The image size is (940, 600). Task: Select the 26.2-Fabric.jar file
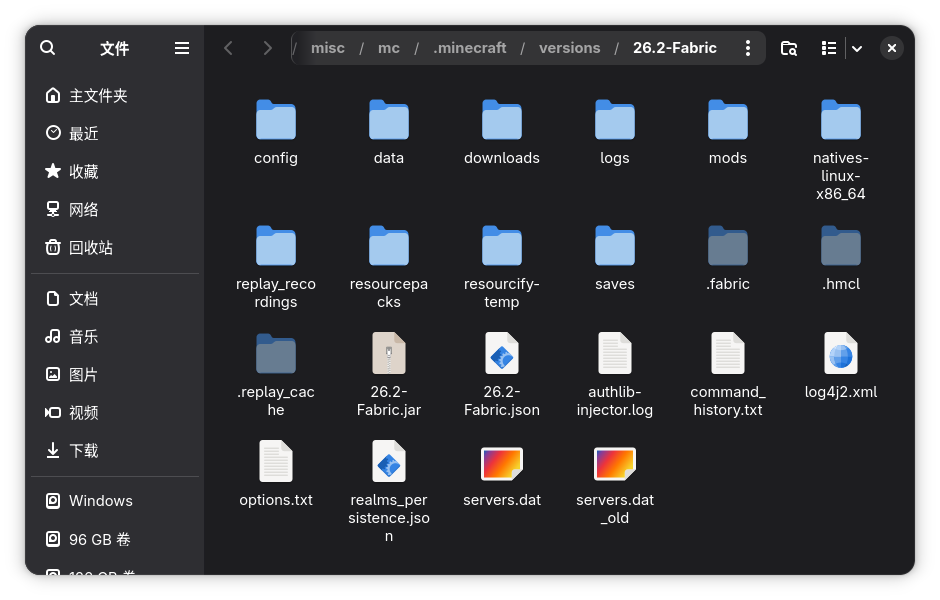388,375
